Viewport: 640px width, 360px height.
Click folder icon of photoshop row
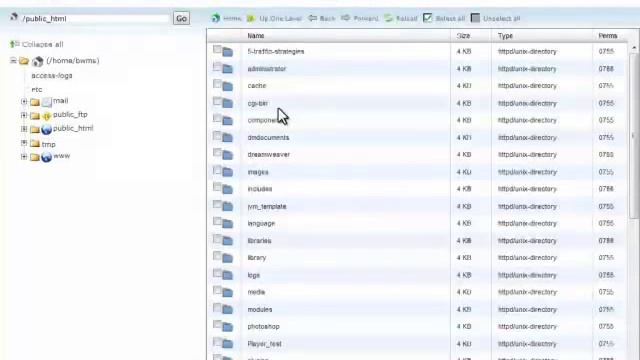tap(227, 327)
